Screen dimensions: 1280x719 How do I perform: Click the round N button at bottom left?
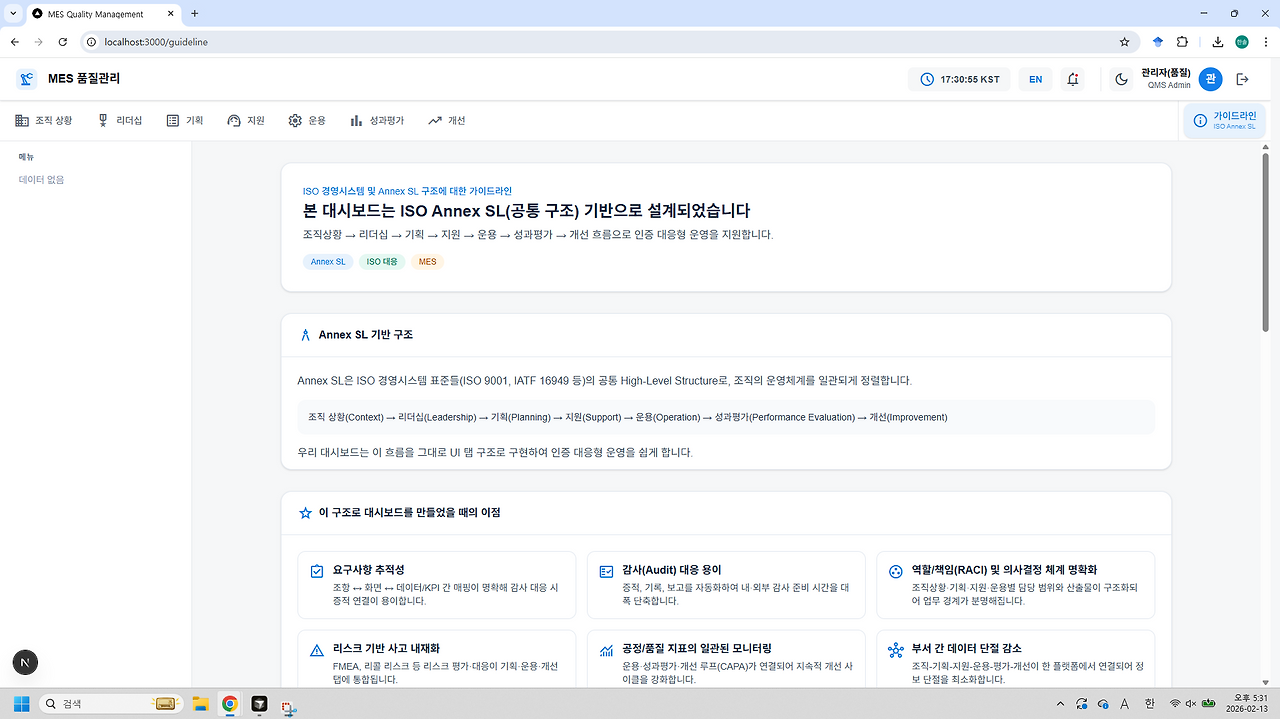tap(25, 661)
